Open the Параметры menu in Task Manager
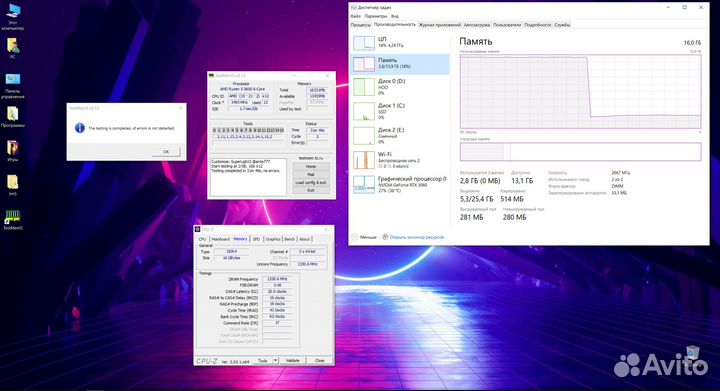Image resolution: width=720 pixels, height=391 pixels. coord(376,16)
